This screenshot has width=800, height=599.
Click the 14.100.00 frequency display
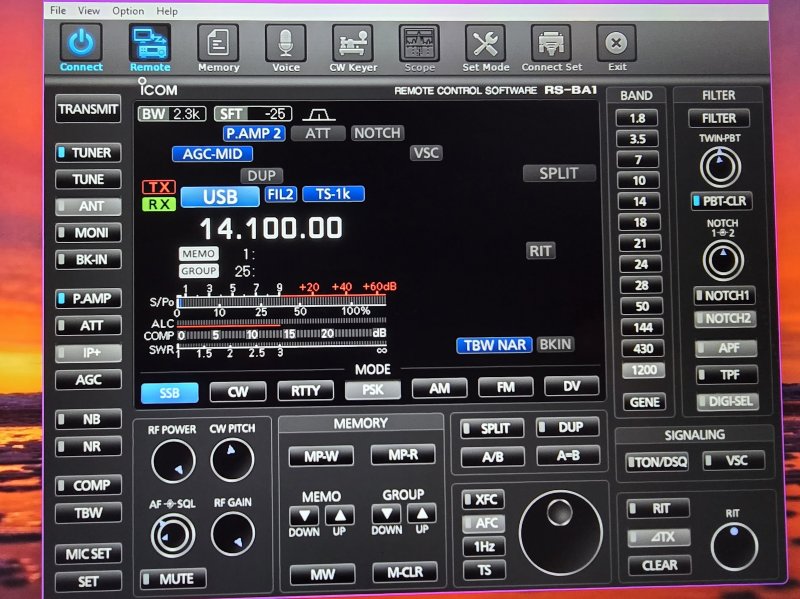click(x=271, y=228)
